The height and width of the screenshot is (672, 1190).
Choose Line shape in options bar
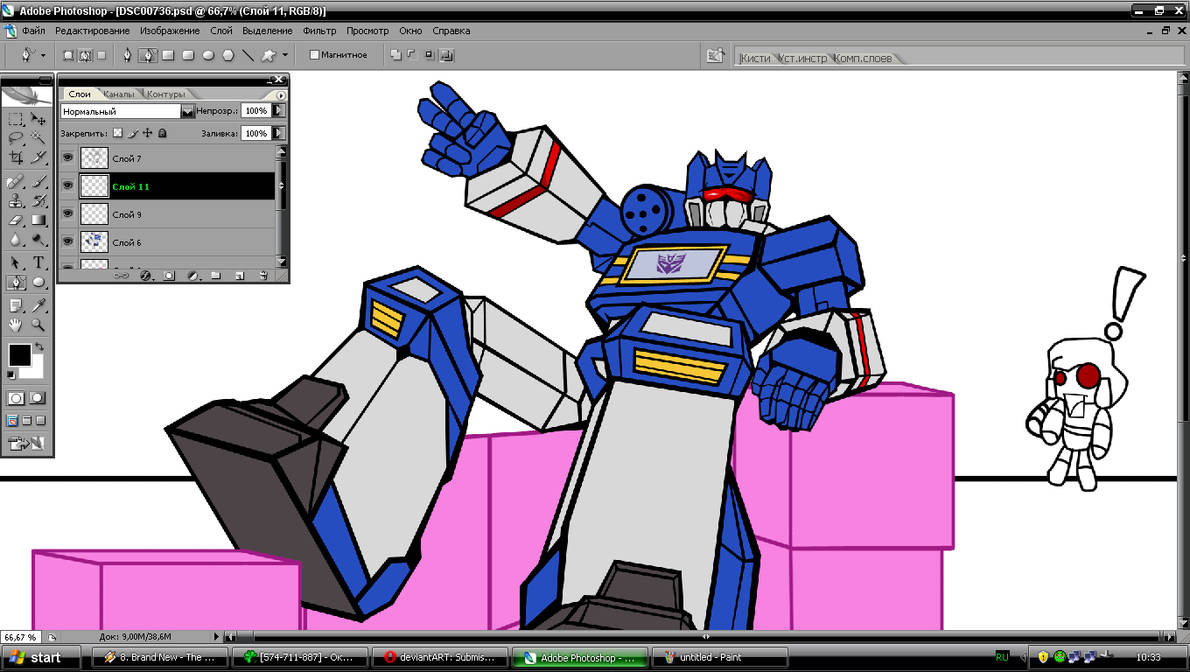click(x=248, y=55)
